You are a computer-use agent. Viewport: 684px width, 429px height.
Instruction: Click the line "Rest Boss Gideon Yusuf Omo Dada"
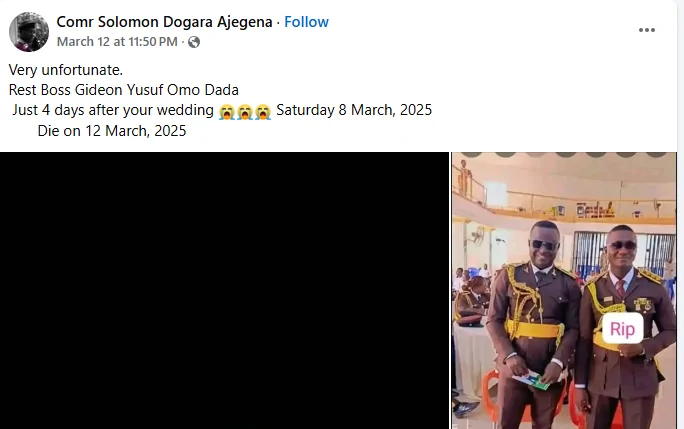pyautogui.click(x=123, y=90)
